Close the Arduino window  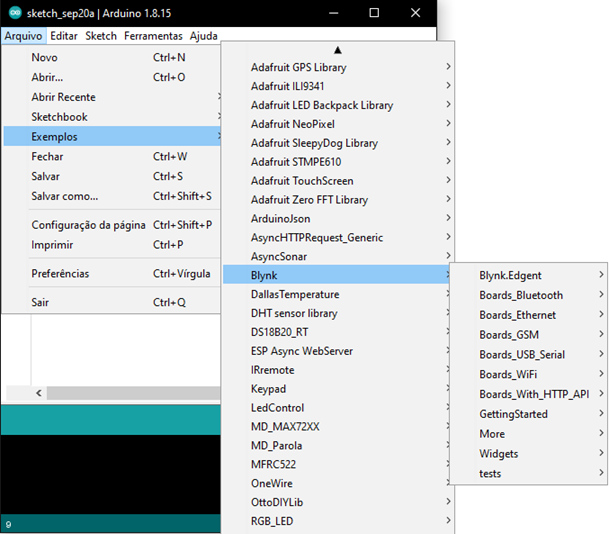click(416, 13)
